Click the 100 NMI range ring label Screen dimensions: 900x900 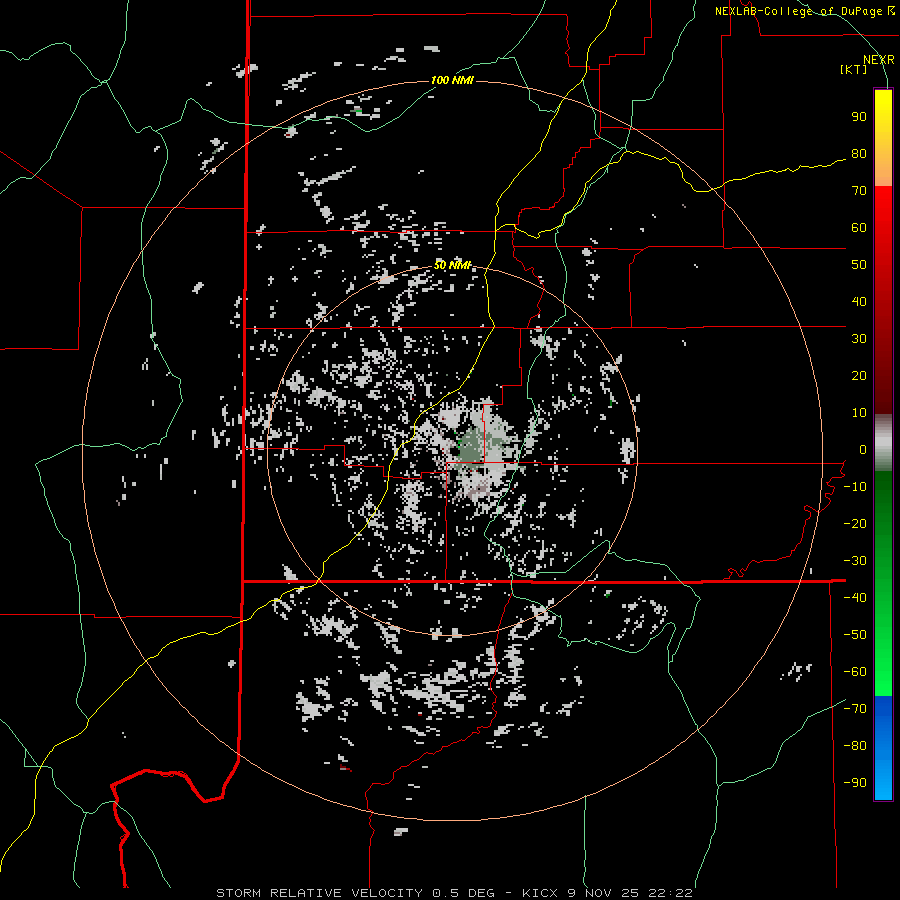point(452,80)
